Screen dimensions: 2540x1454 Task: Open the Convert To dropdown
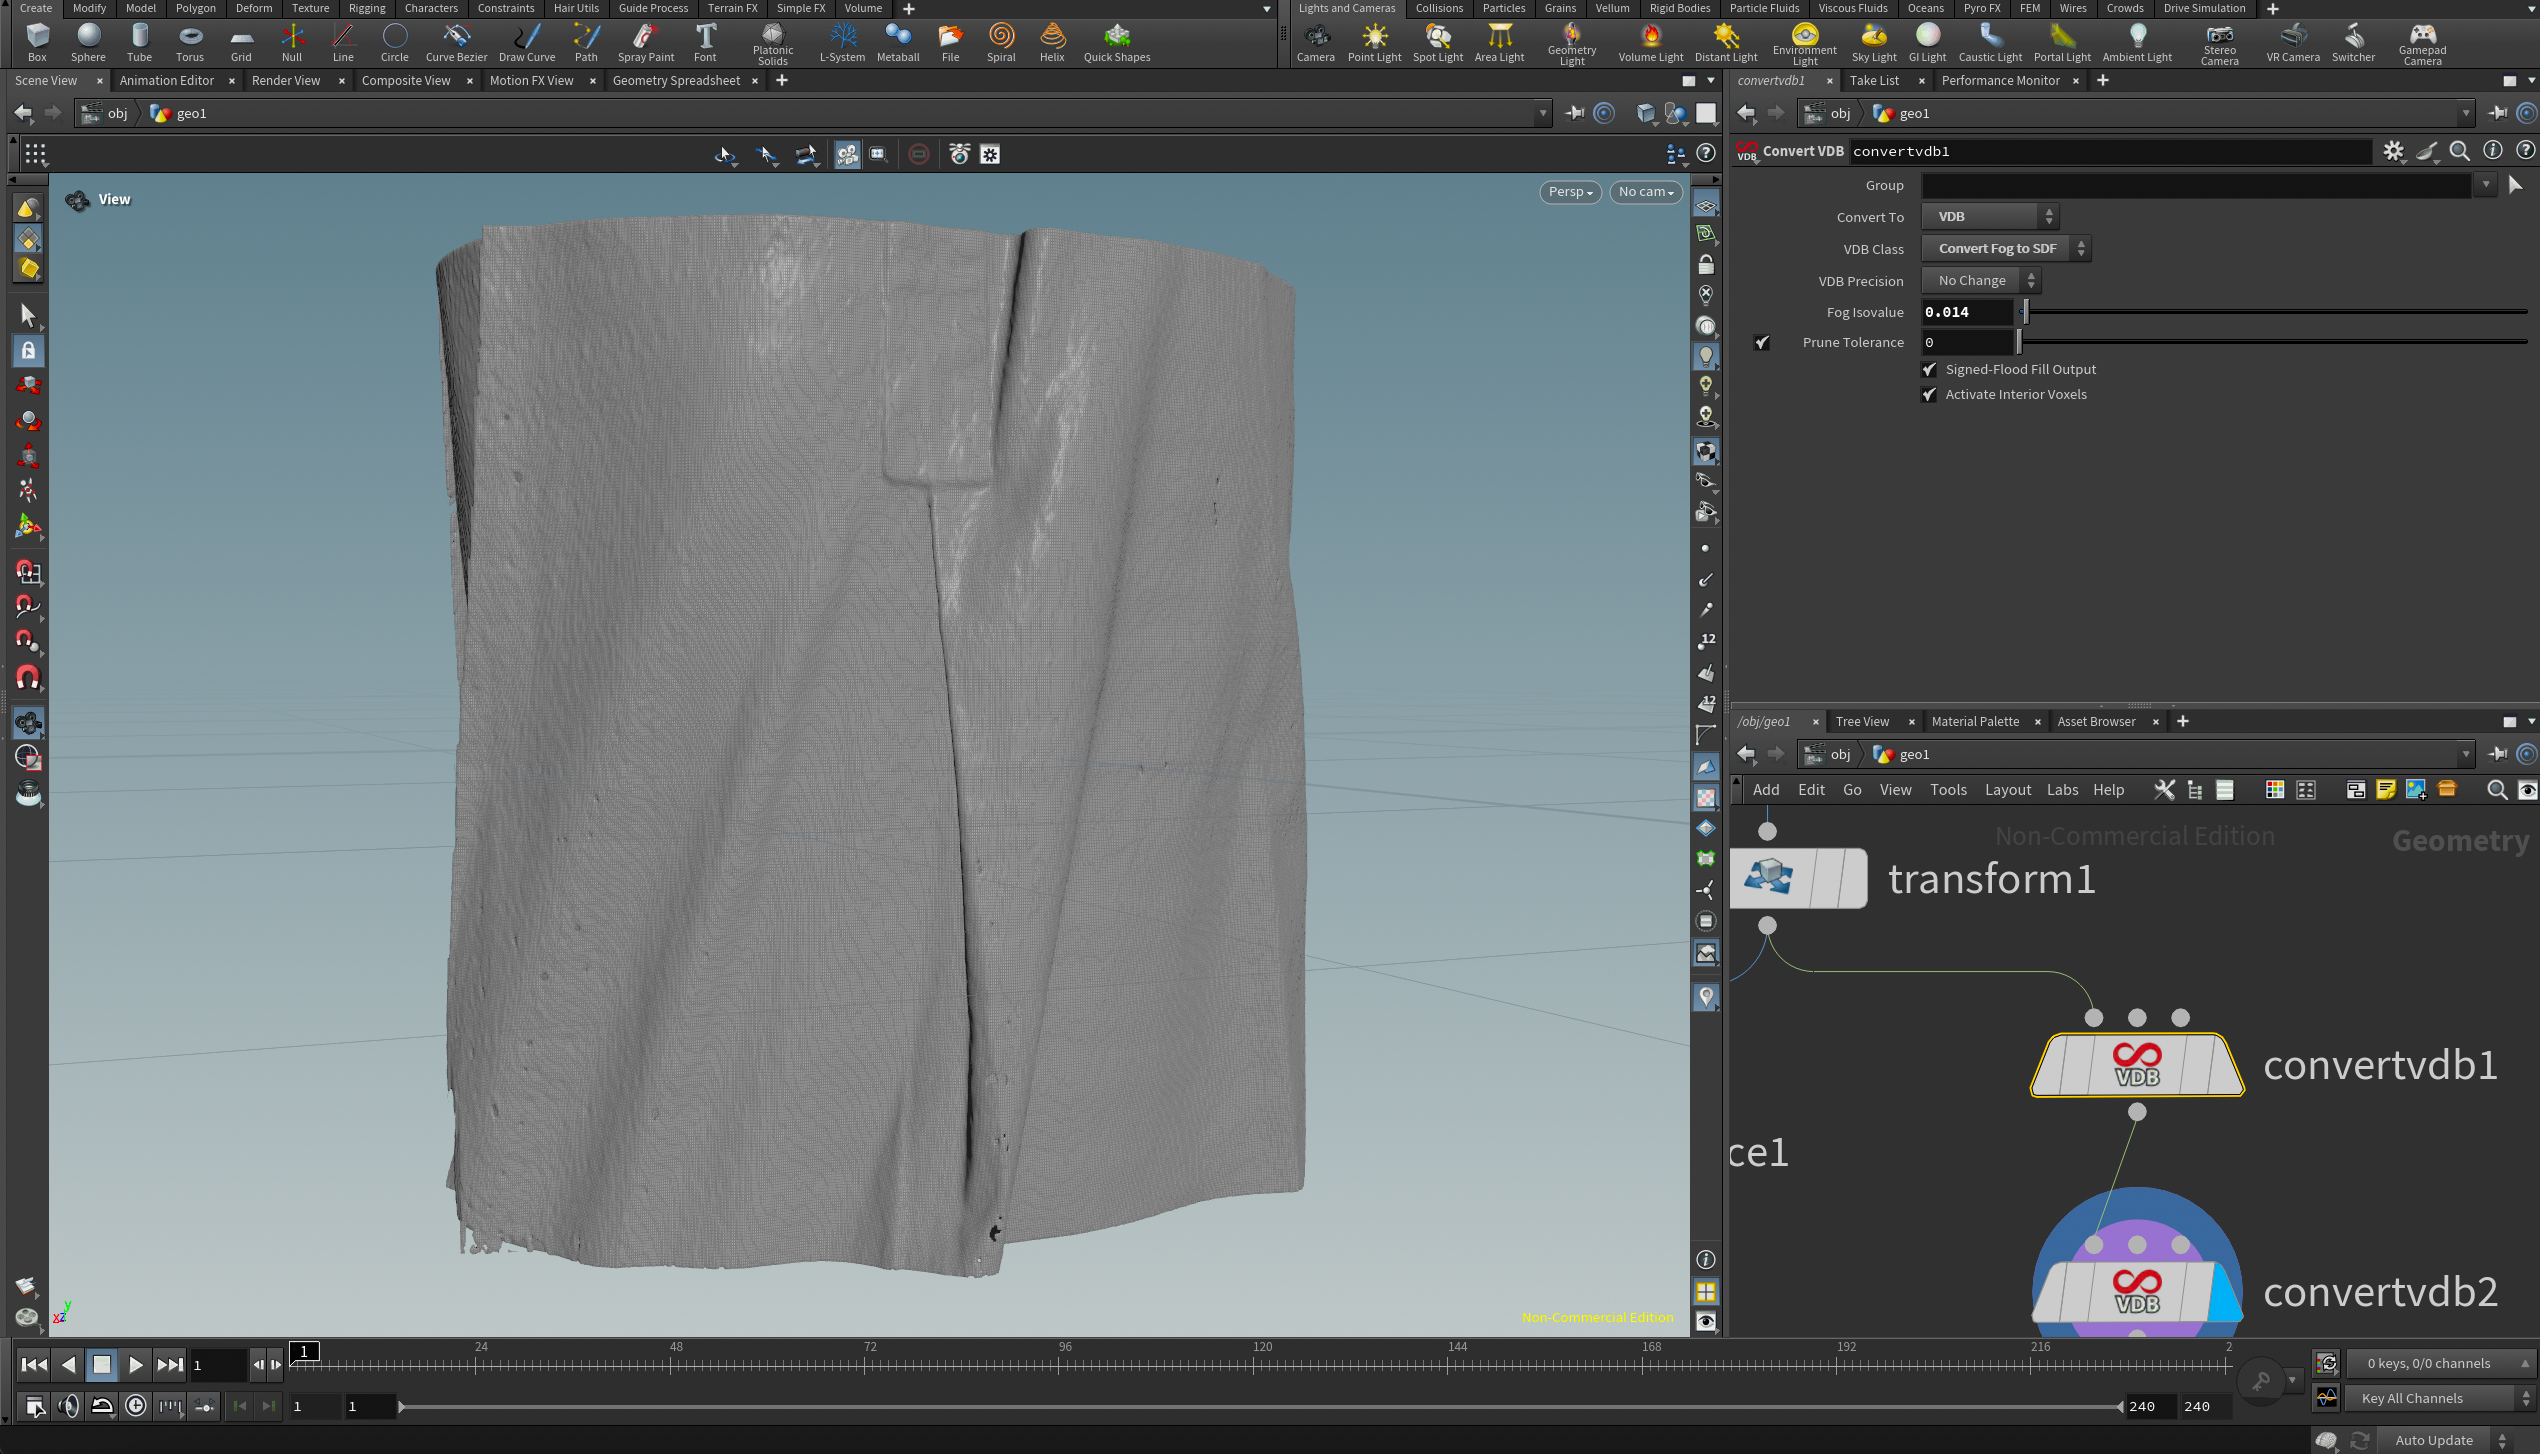click(1989, 217)
